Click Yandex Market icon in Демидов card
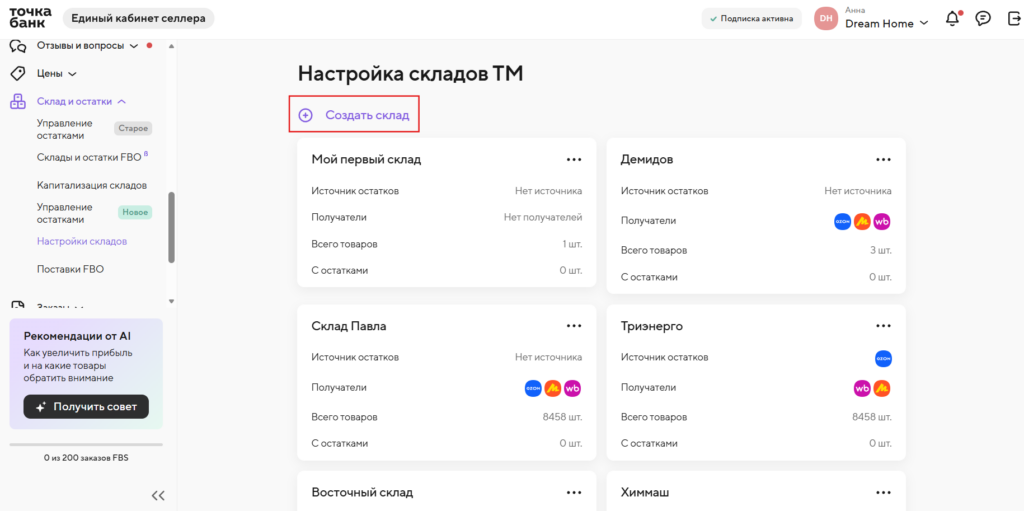 coord(863,222)
